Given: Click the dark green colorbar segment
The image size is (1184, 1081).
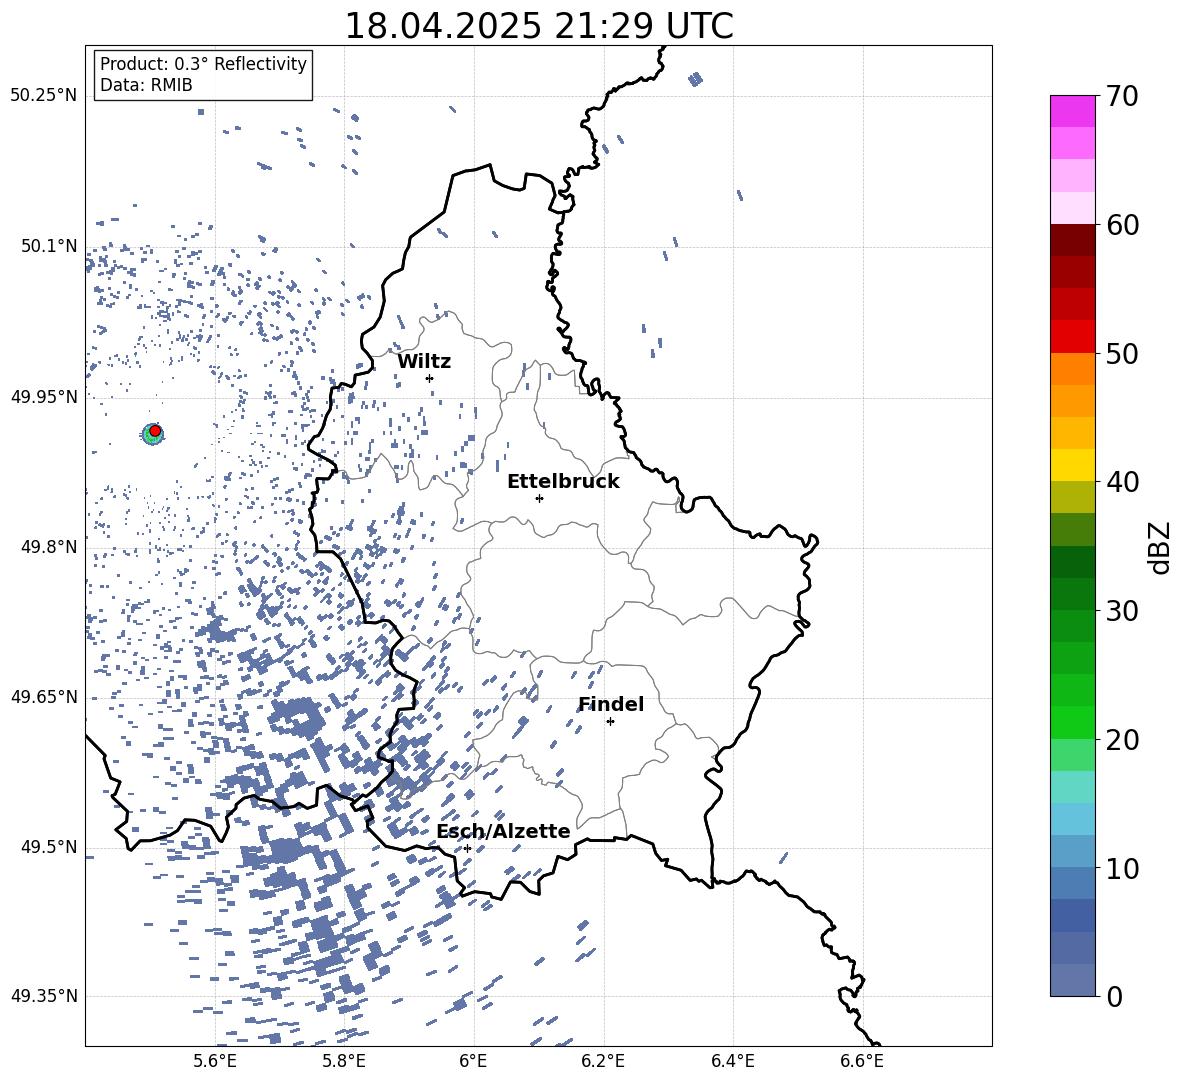Looking at the screenshot, I should [x=1072, y=562].
